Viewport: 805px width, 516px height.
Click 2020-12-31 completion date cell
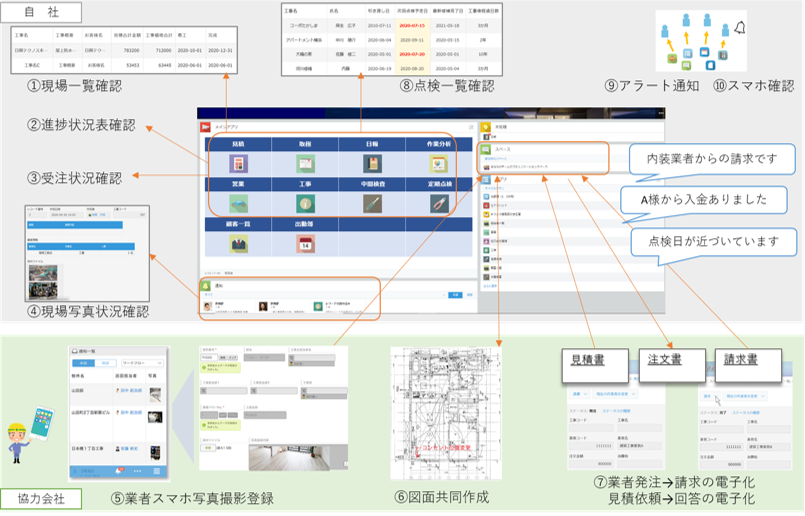click(220, 50)
